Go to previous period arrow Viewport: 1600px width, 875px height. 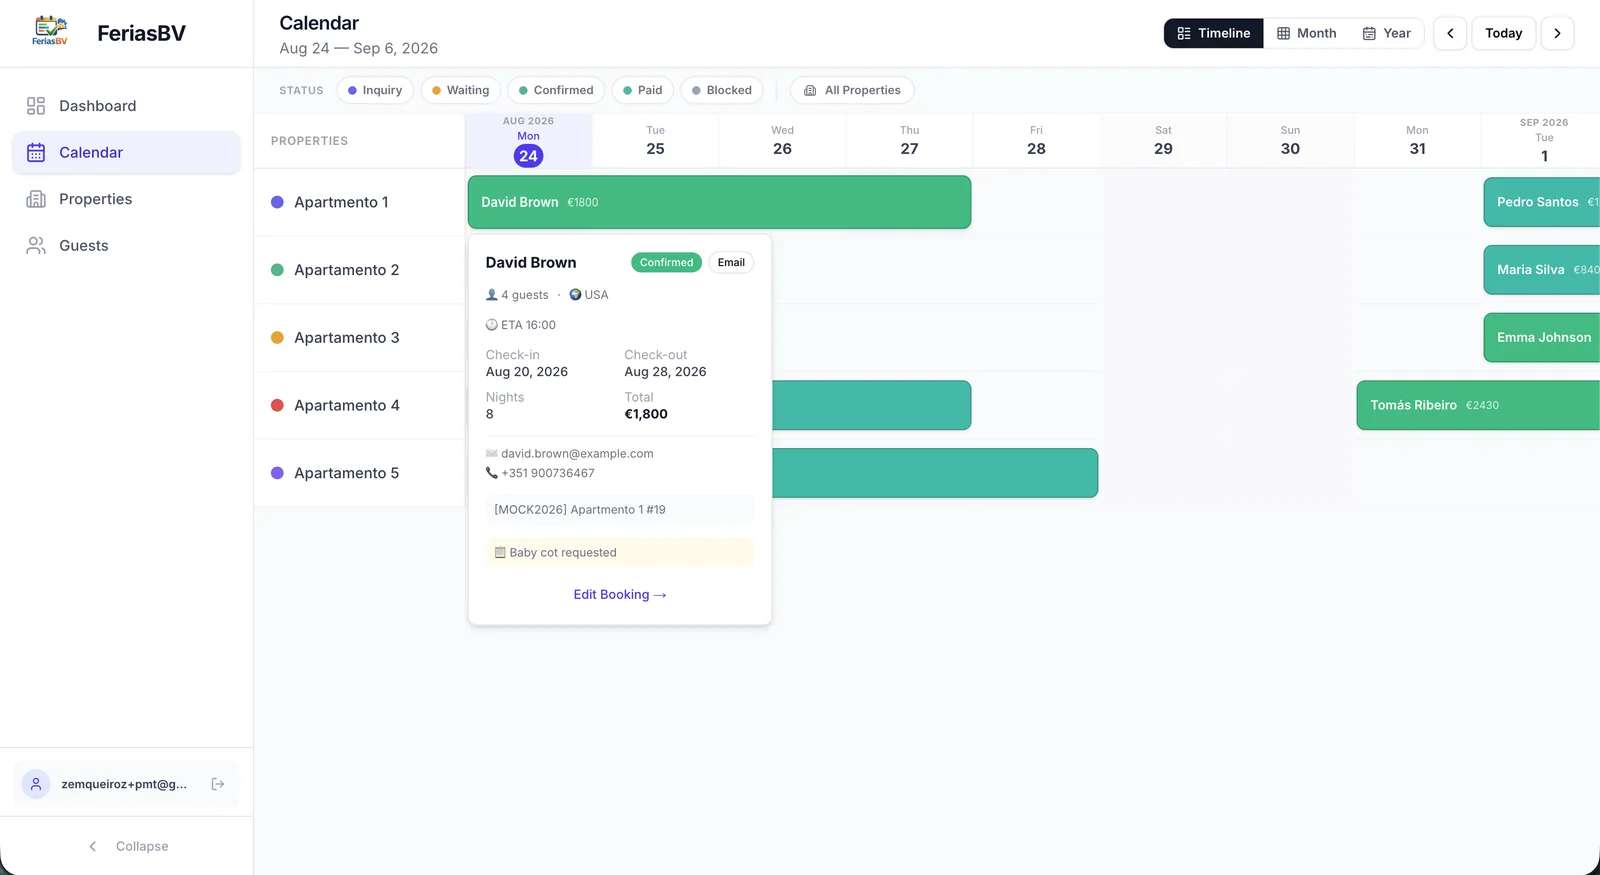pos(1450,33)
